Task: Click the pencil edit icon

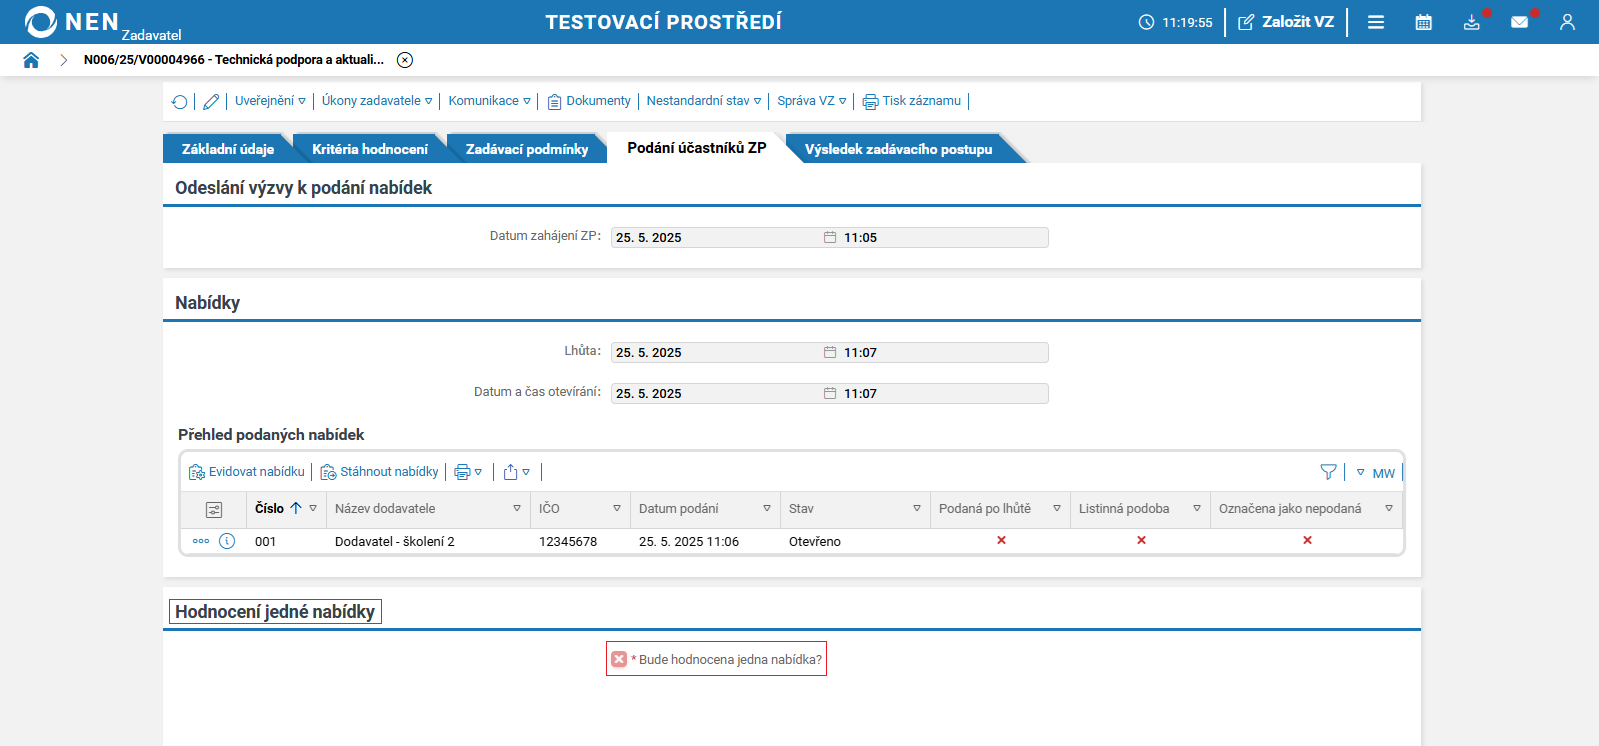Action: (211, 102)
